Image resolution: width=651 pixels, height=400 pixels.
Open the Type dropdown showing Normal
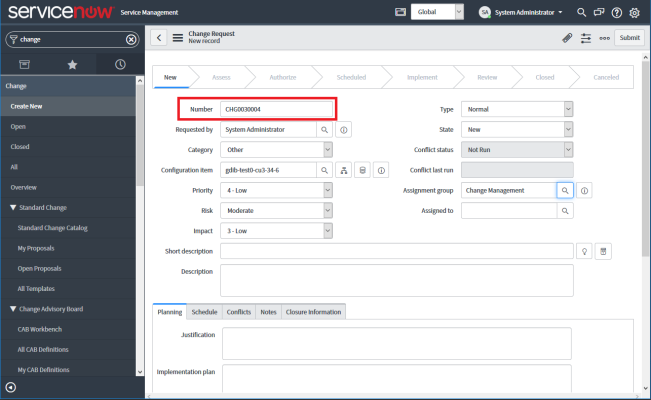[x=517, y=109]
